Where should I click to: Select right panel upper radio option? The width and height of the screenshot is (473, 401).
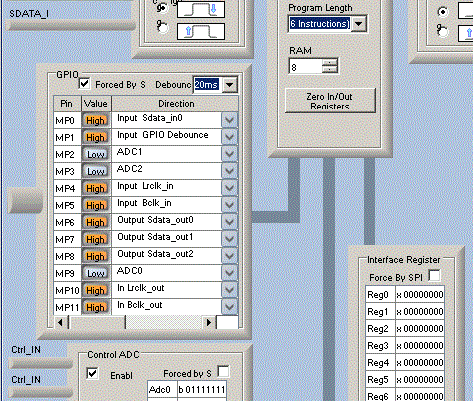pos(443,12)
